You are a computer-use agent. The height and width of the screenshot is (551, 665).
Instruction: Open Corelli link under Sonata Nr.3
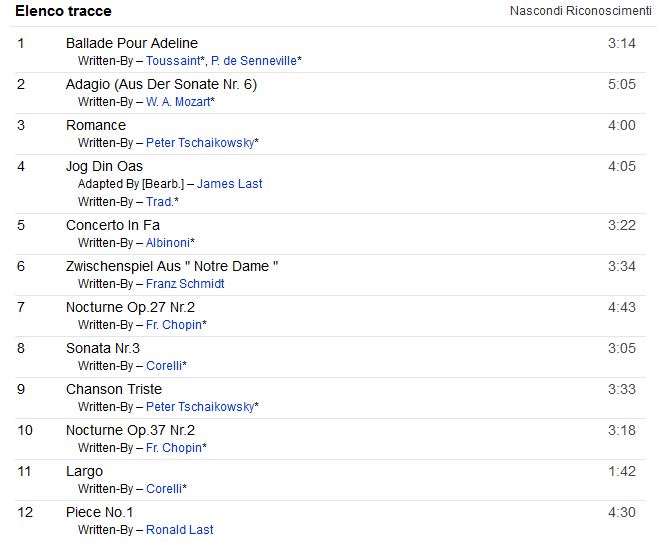(x=164, y=365)
